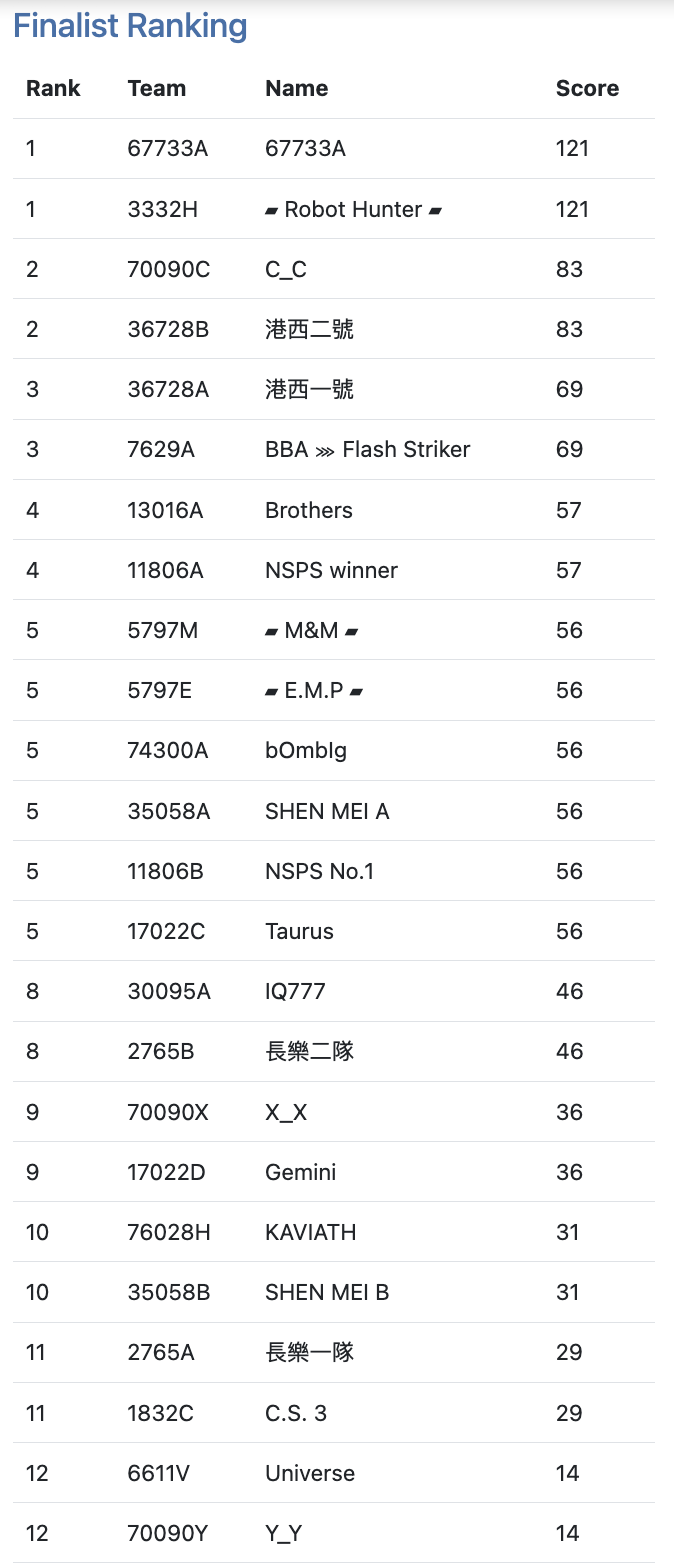Select the IQ777 team name

click(295, 991)
